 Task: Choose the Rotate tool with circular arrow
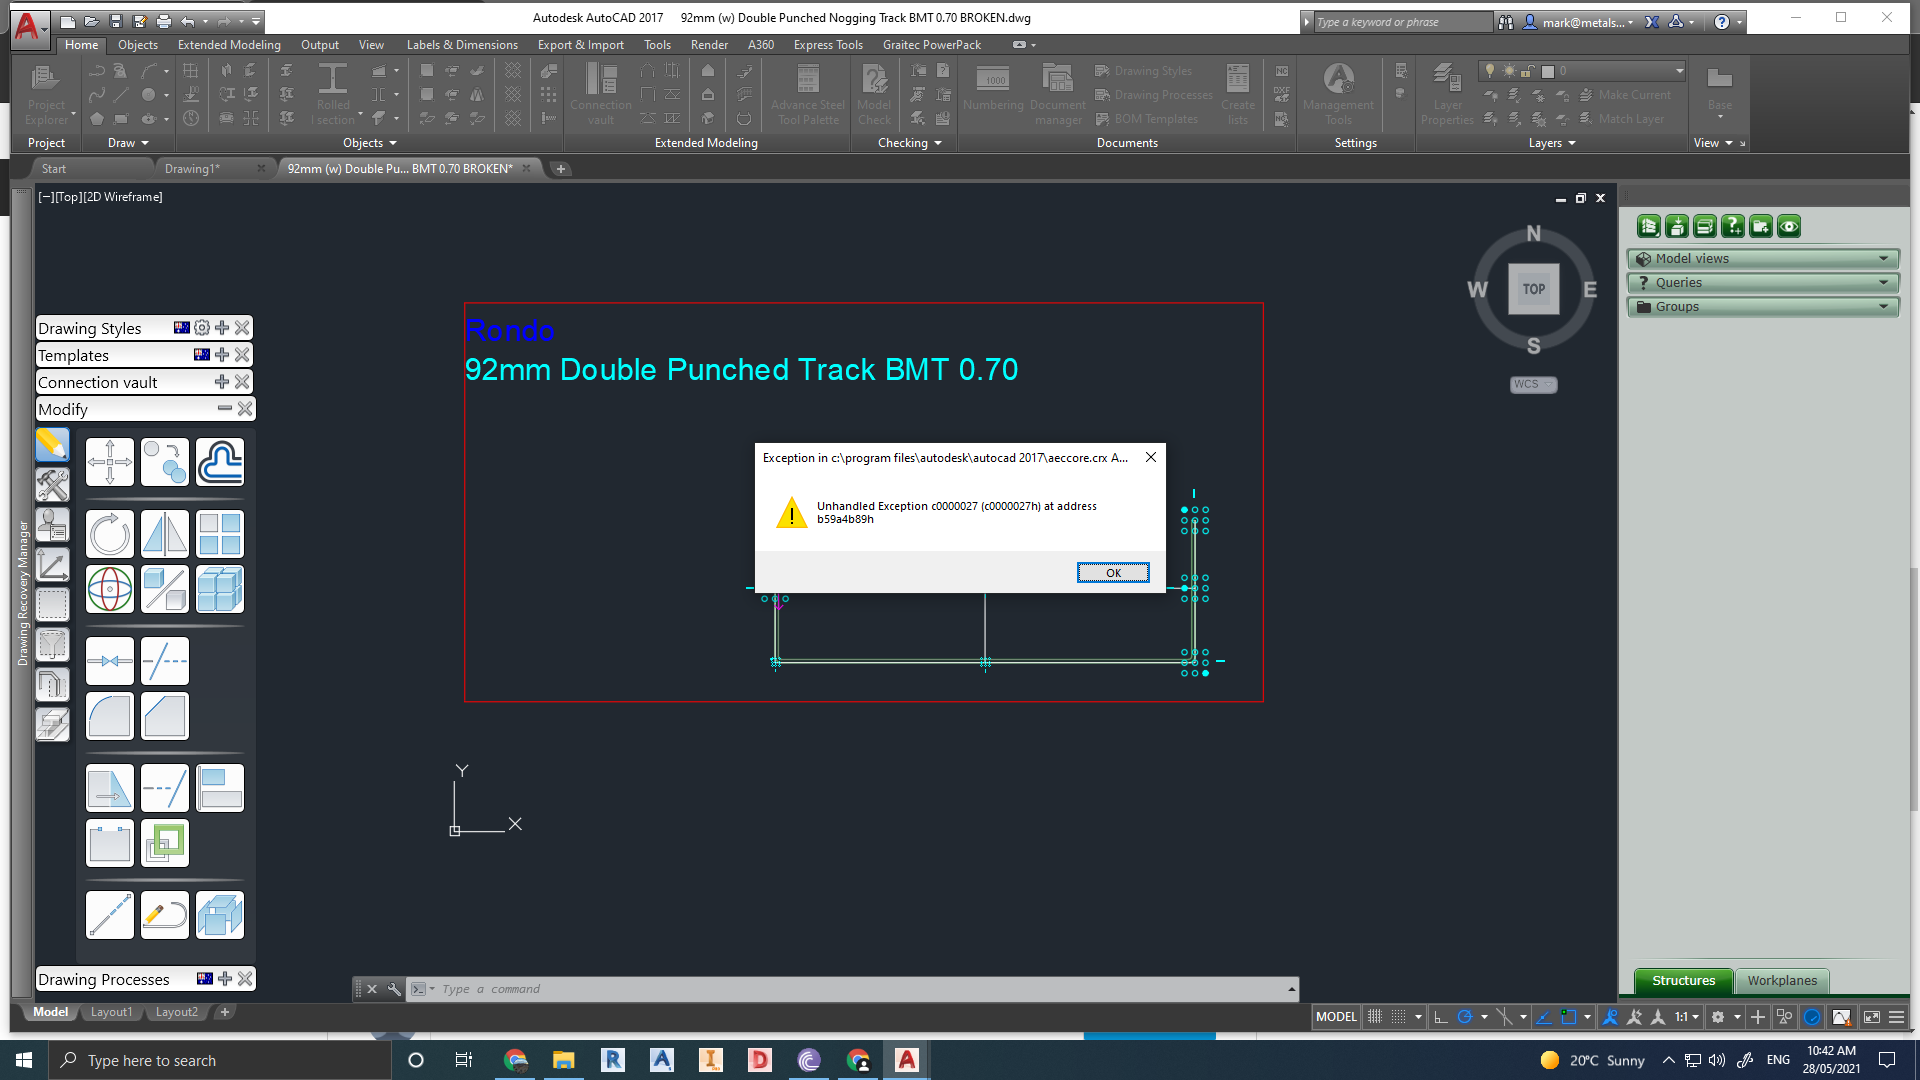(110, 534)
